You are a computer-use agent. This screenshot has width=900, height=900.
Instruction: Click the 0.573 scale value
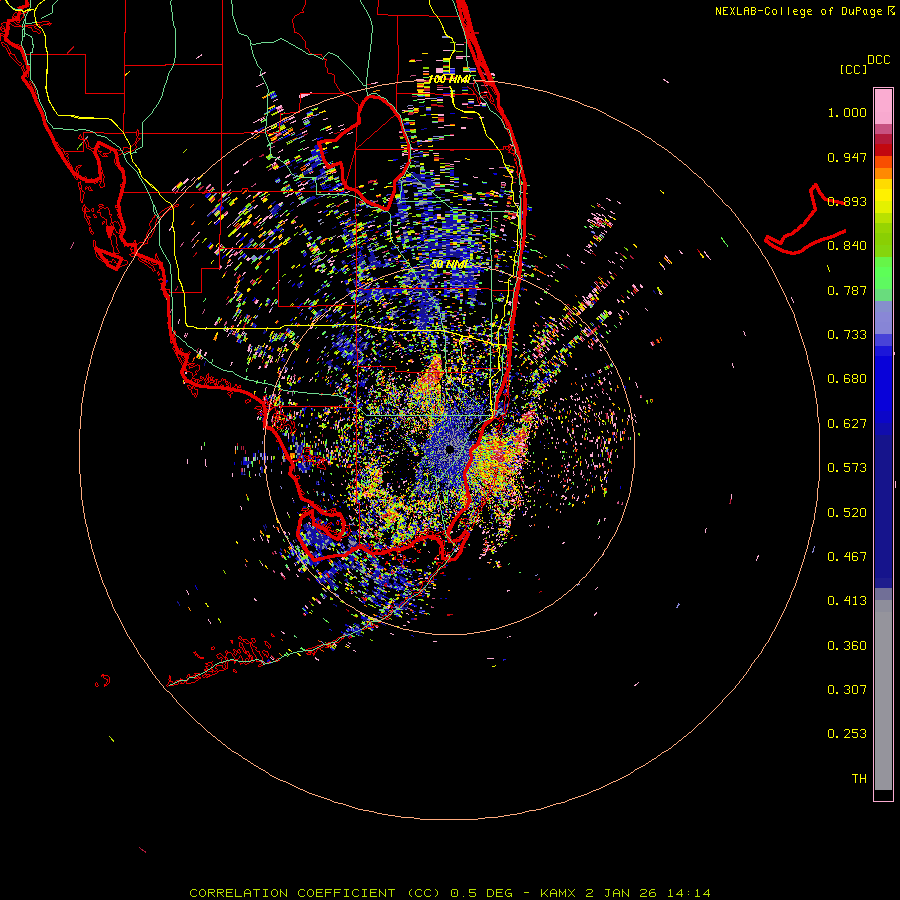847,468
